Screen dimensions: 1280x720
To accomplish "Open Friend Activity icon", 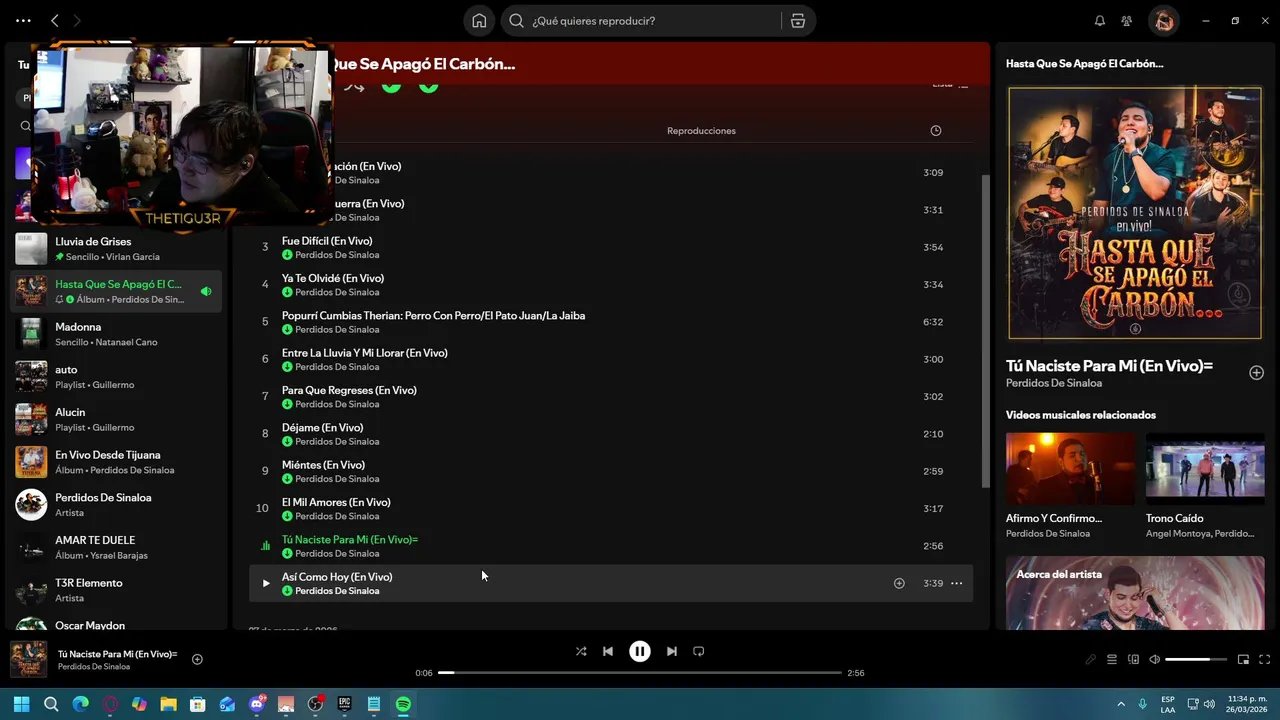I will (x=1127, y=21).
